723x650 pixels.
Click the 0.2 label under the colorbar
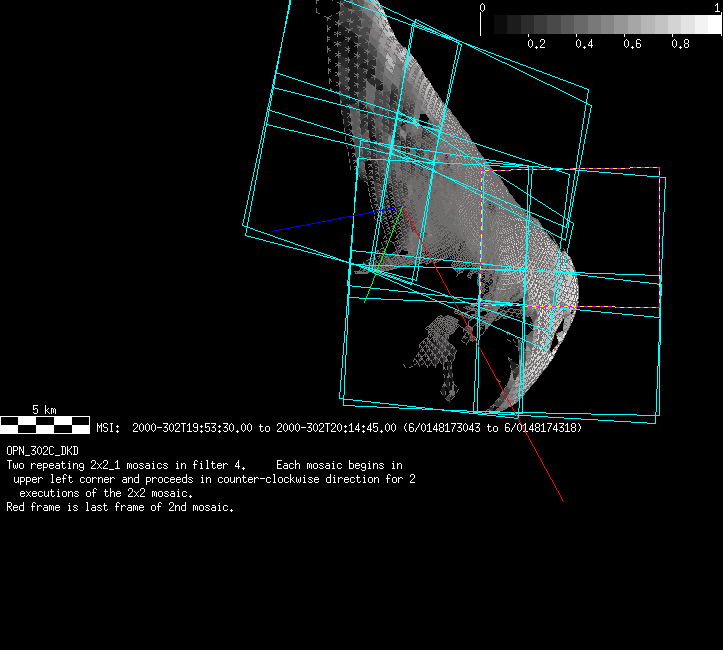point(536,44)
